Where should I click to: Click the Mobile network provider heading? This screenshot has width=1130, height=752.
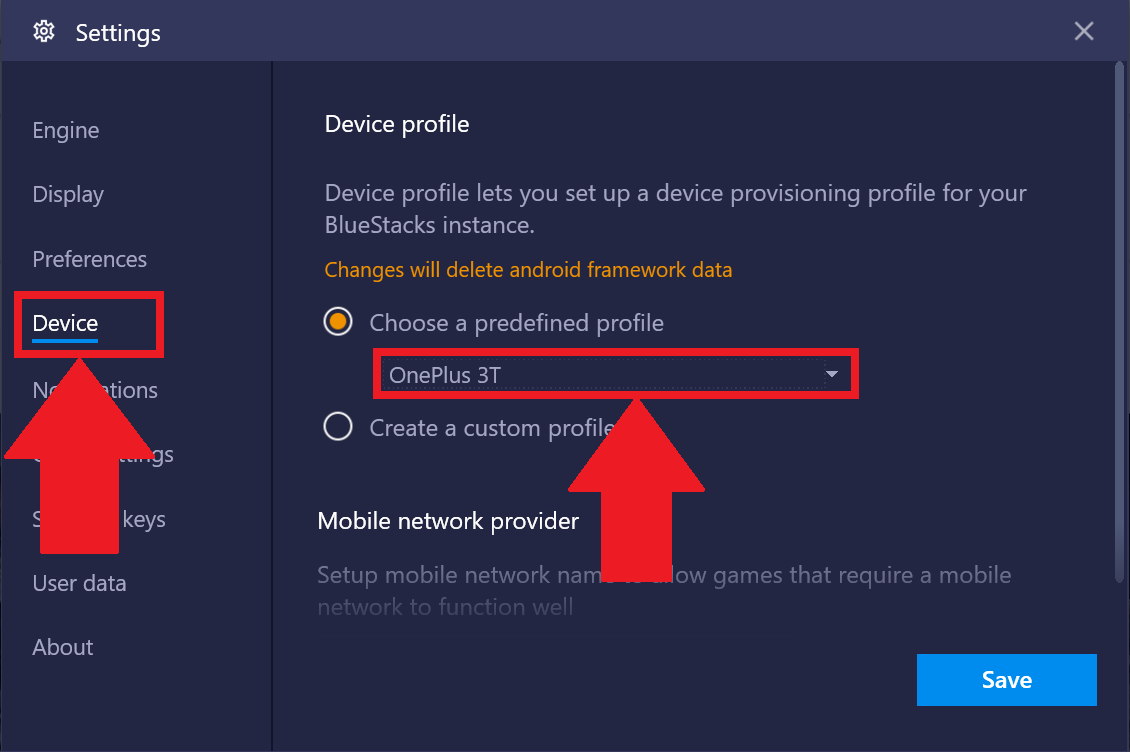point(448,521)
